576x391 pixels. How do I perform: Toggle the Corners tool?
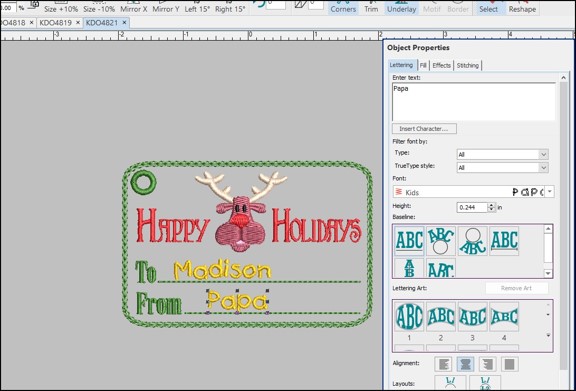(x=343, y=7)
